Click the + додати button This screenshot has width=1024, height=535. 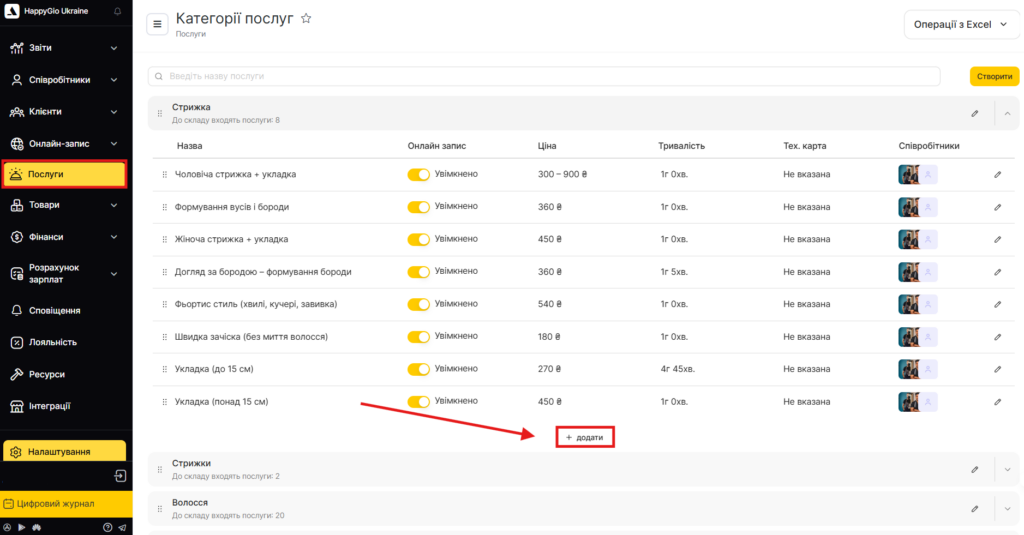[x=585, y=437]
